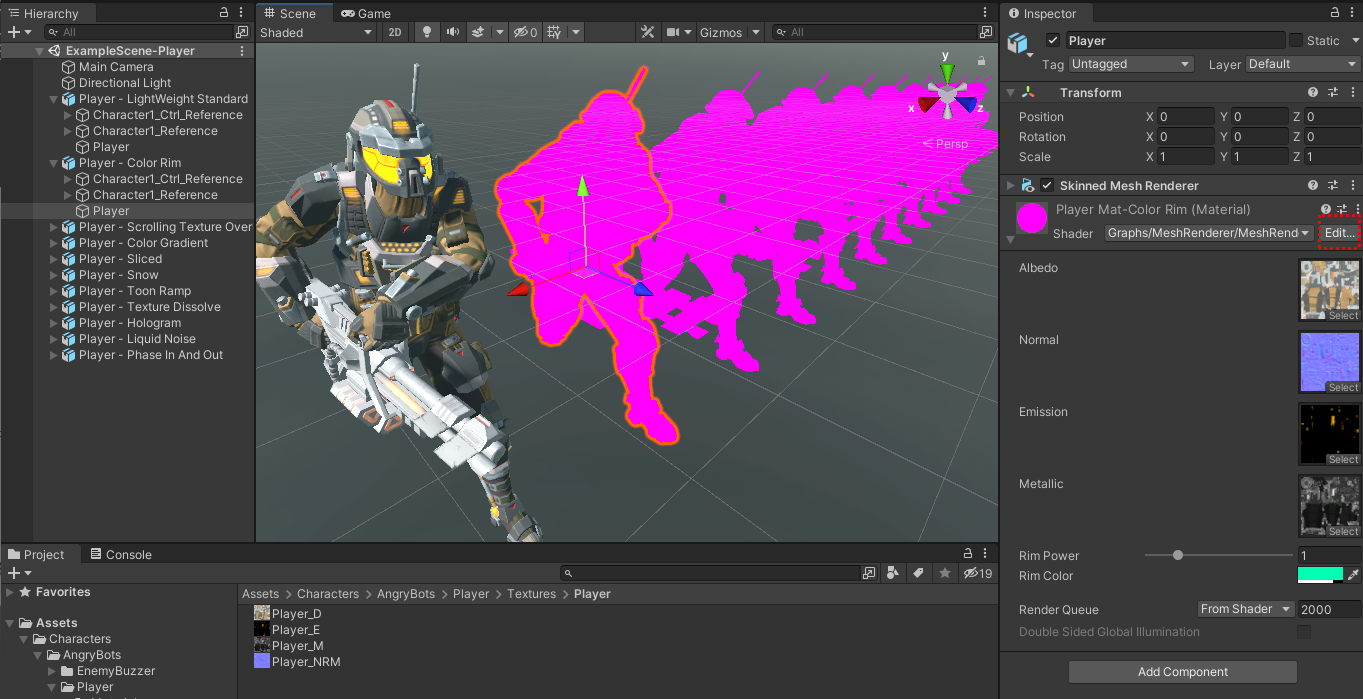Image resolution: width=1363 pixels, height=699 pixels.
Task: Open the Rim Color swatch
Action: point(1320,575)
